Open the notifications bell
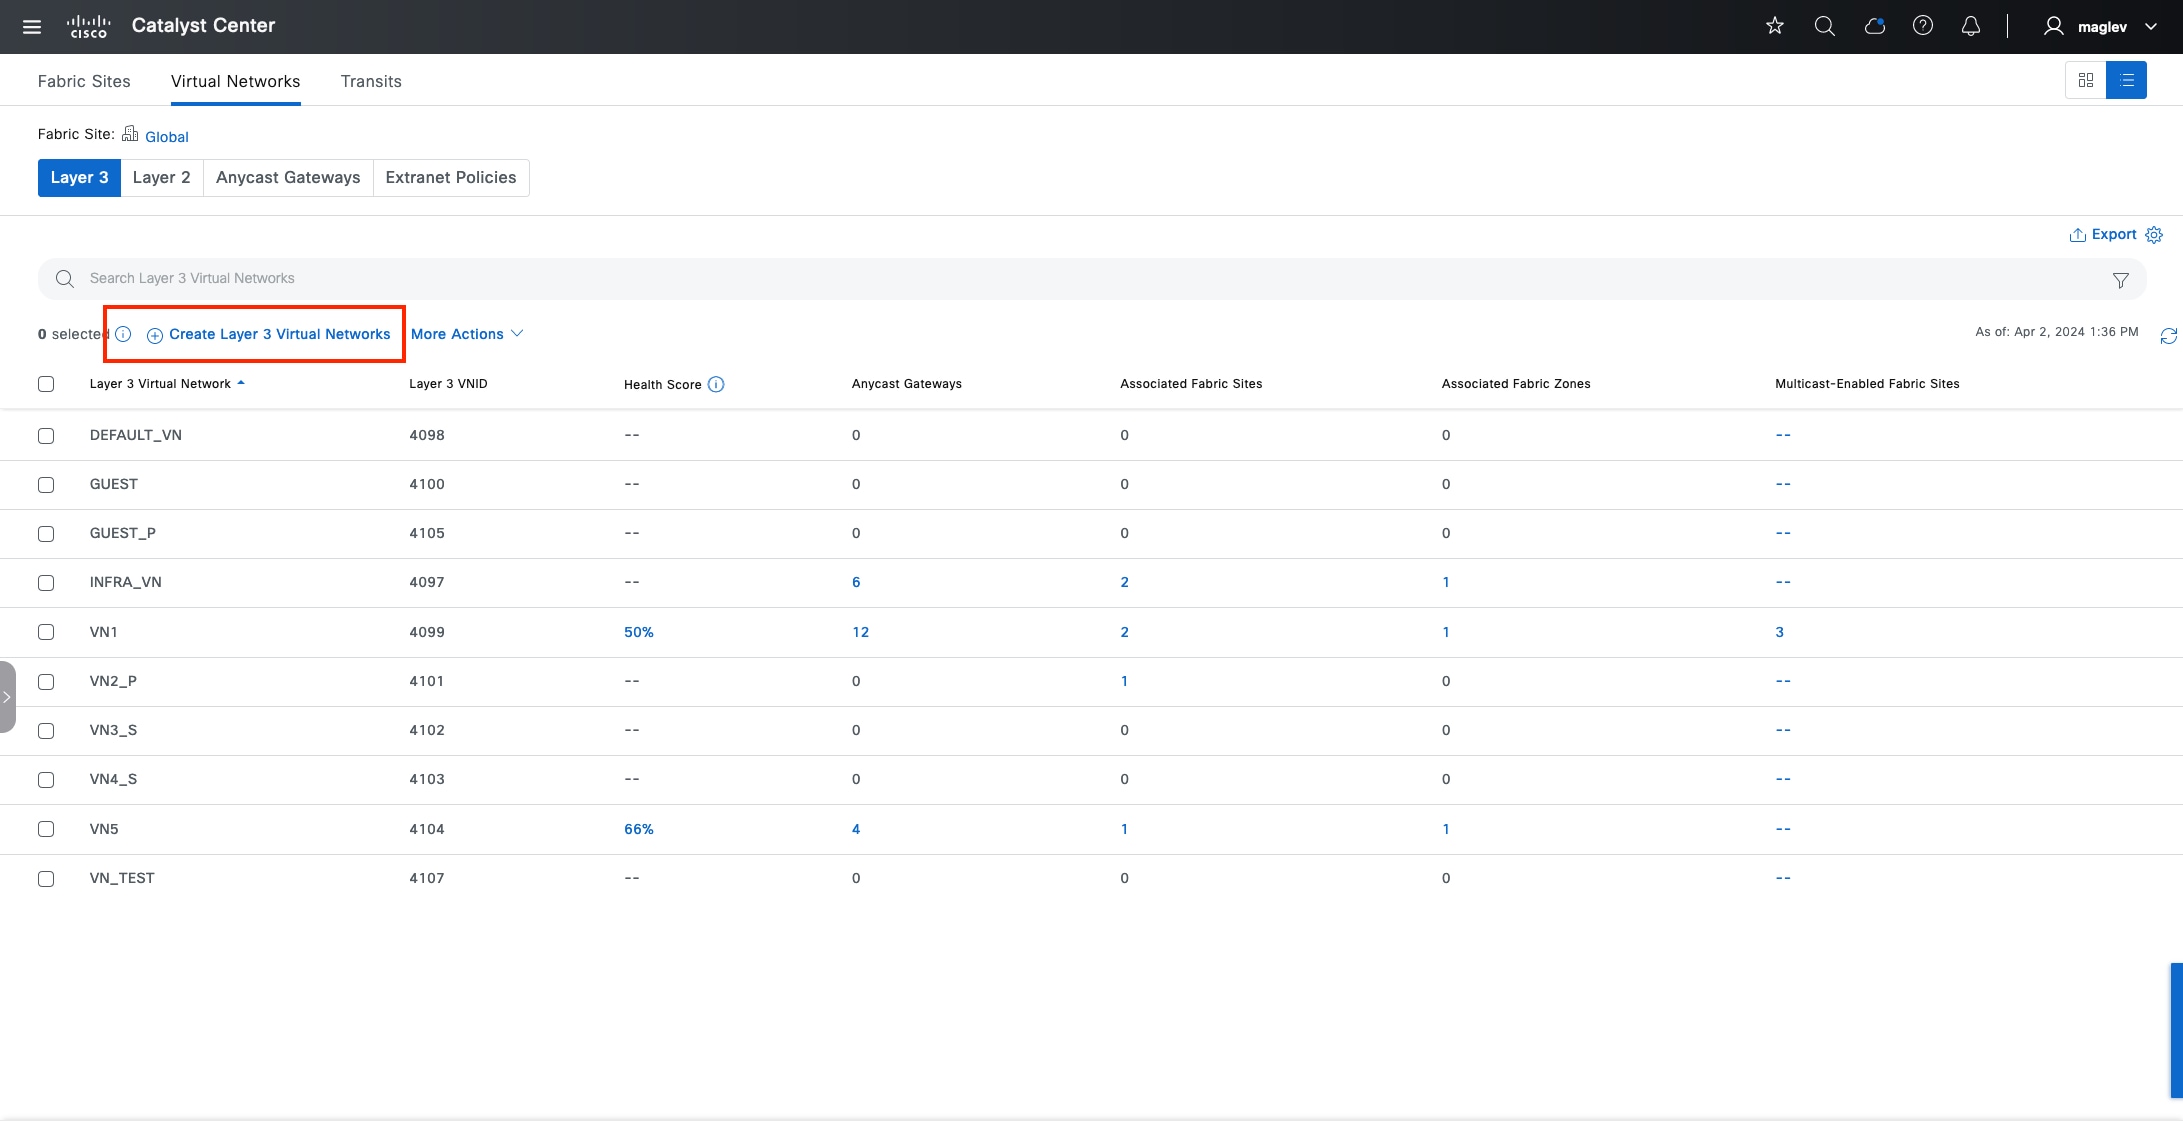 click(x=1970, y=26)
